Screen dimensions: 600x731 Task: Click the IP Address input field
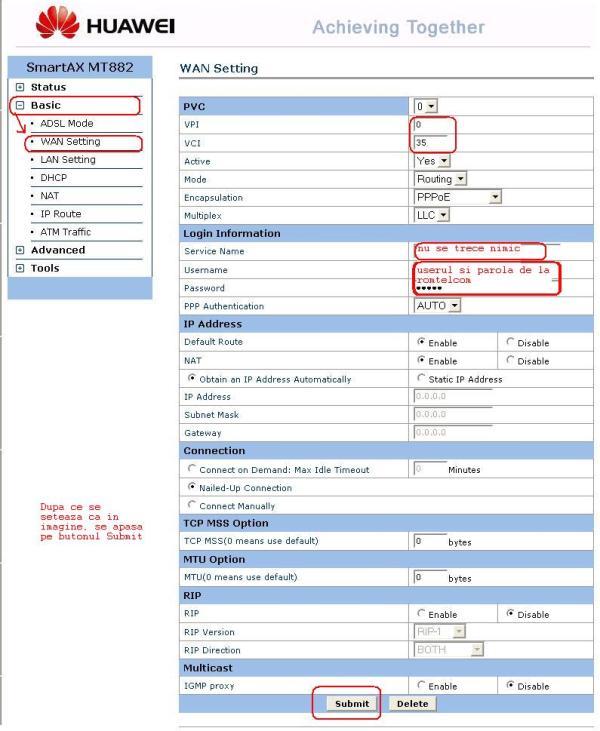click(x=453, y=396)
